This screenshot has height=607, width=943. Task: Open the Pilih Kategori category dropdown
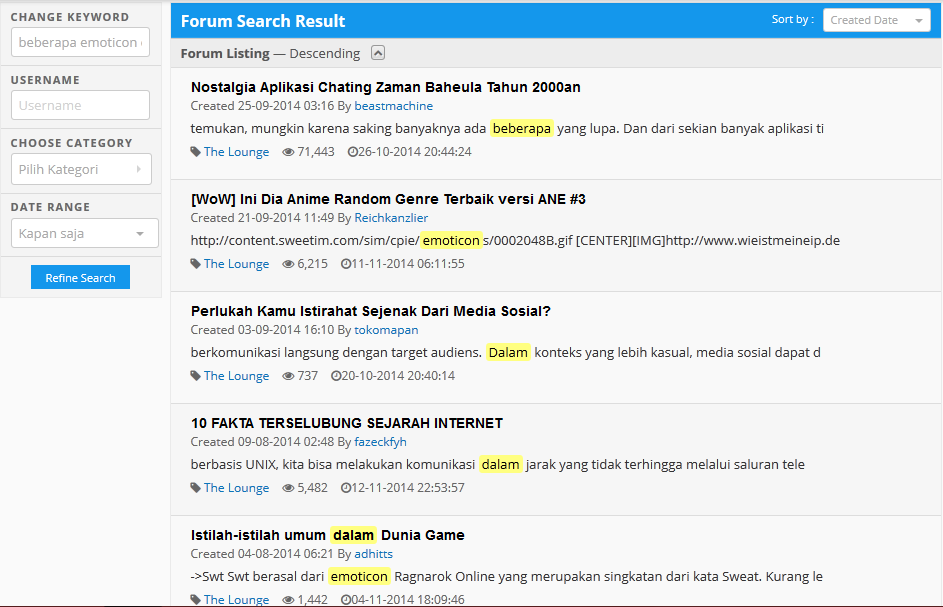tap(81, 169)
